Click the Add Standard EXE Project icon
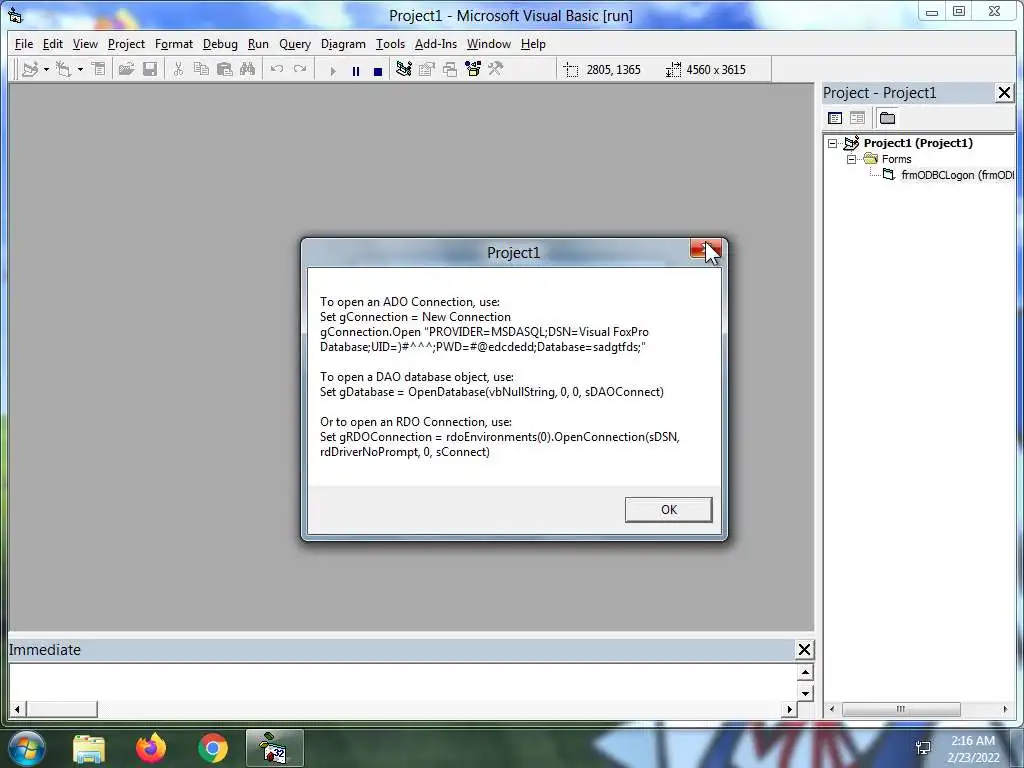This screenshot has width=1024, height=768. pos(30,69)
